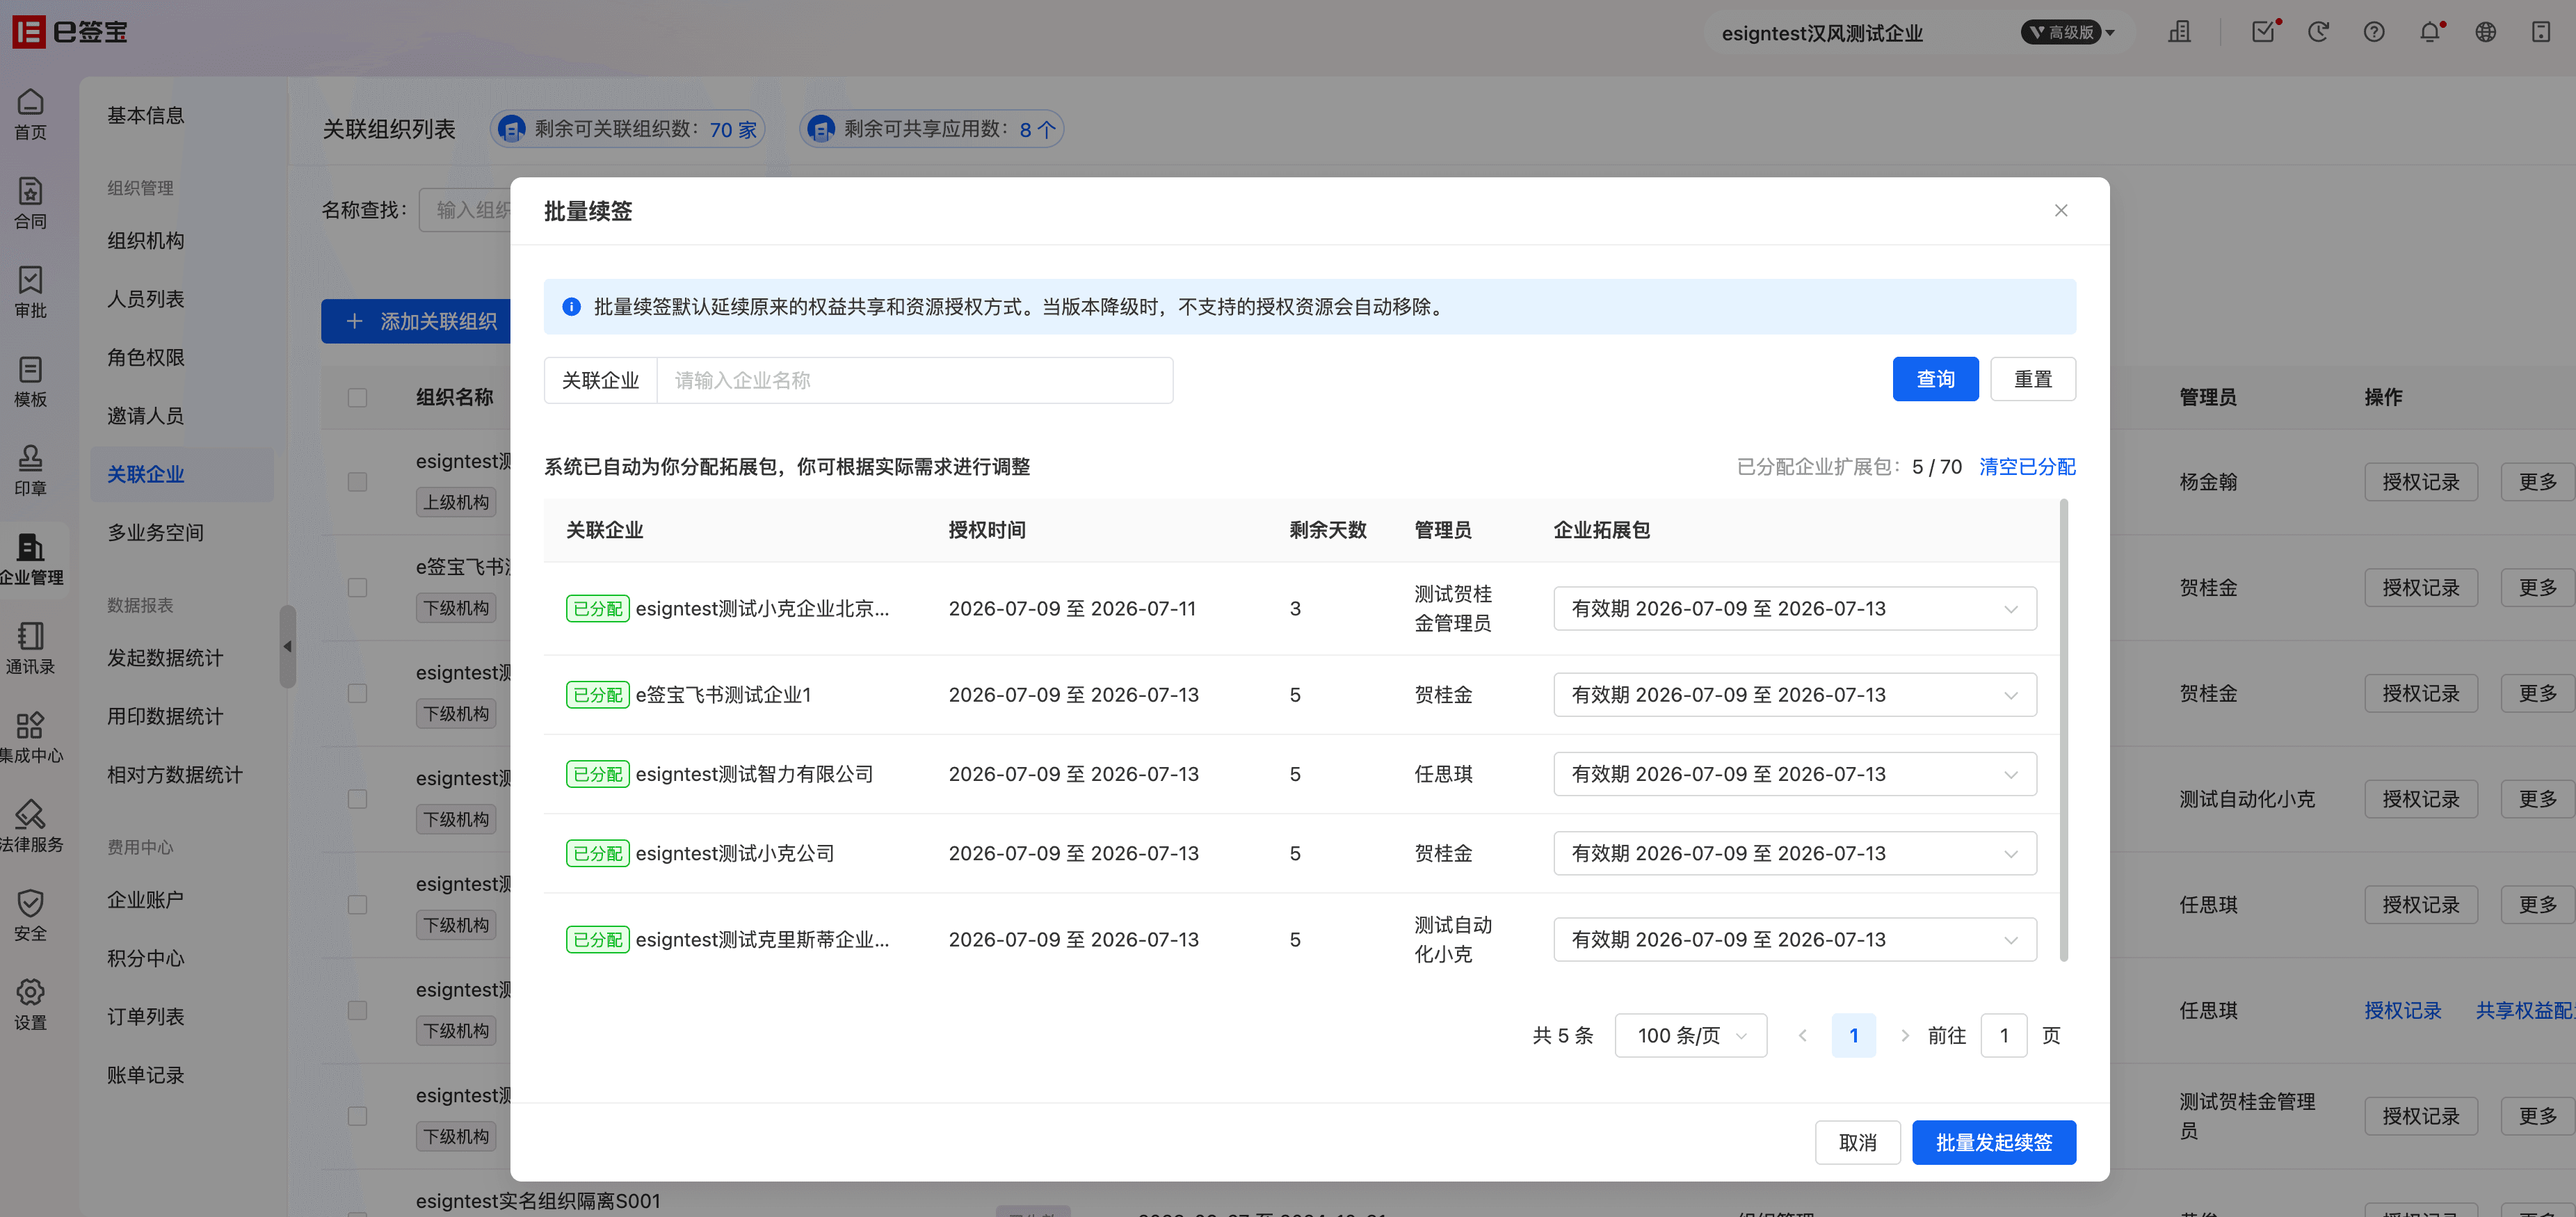Viewport: 2576px width, 1217px height.
Task: Check the background row checkbox beside 贺桂金 third row
Action: [x=357, y=693]
